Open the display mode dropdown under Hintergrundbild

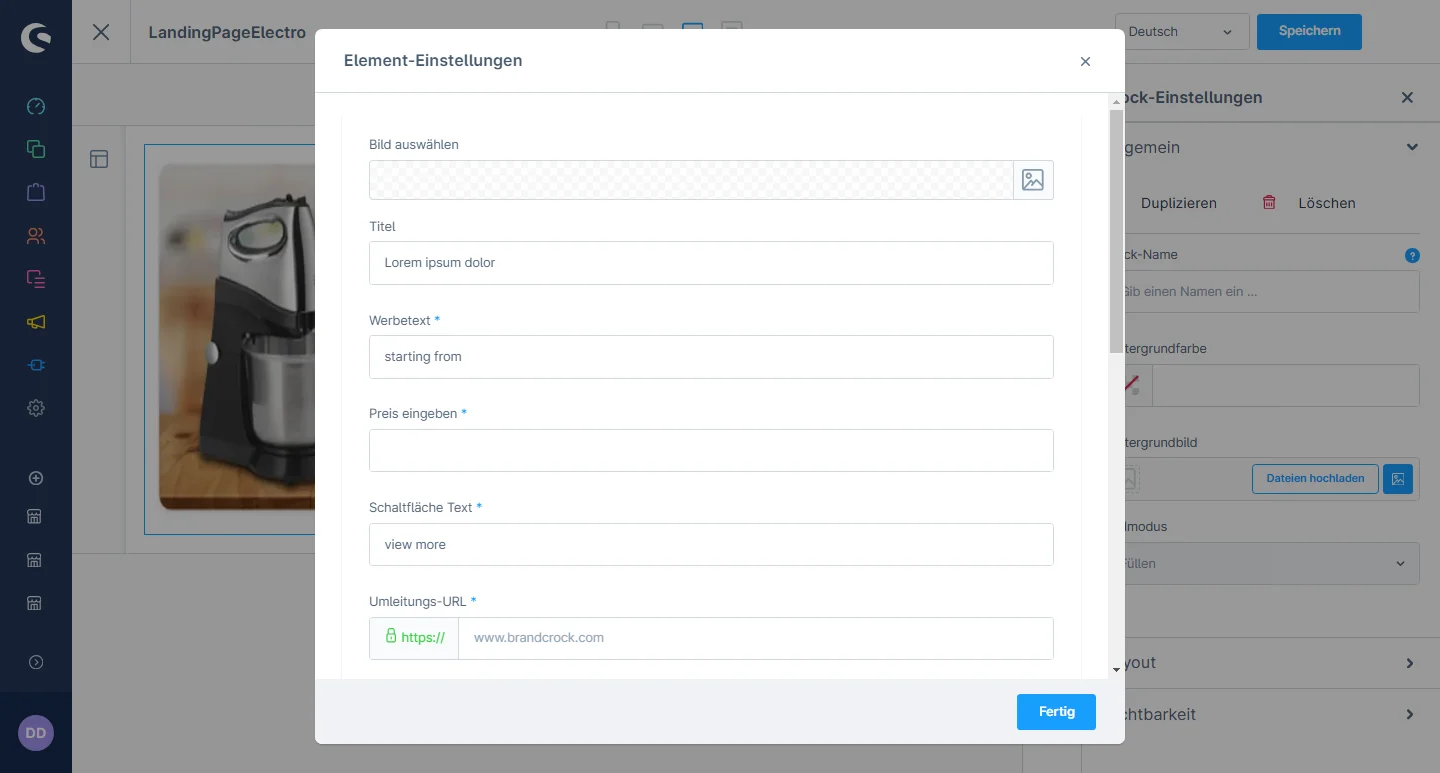(1270, 564)
